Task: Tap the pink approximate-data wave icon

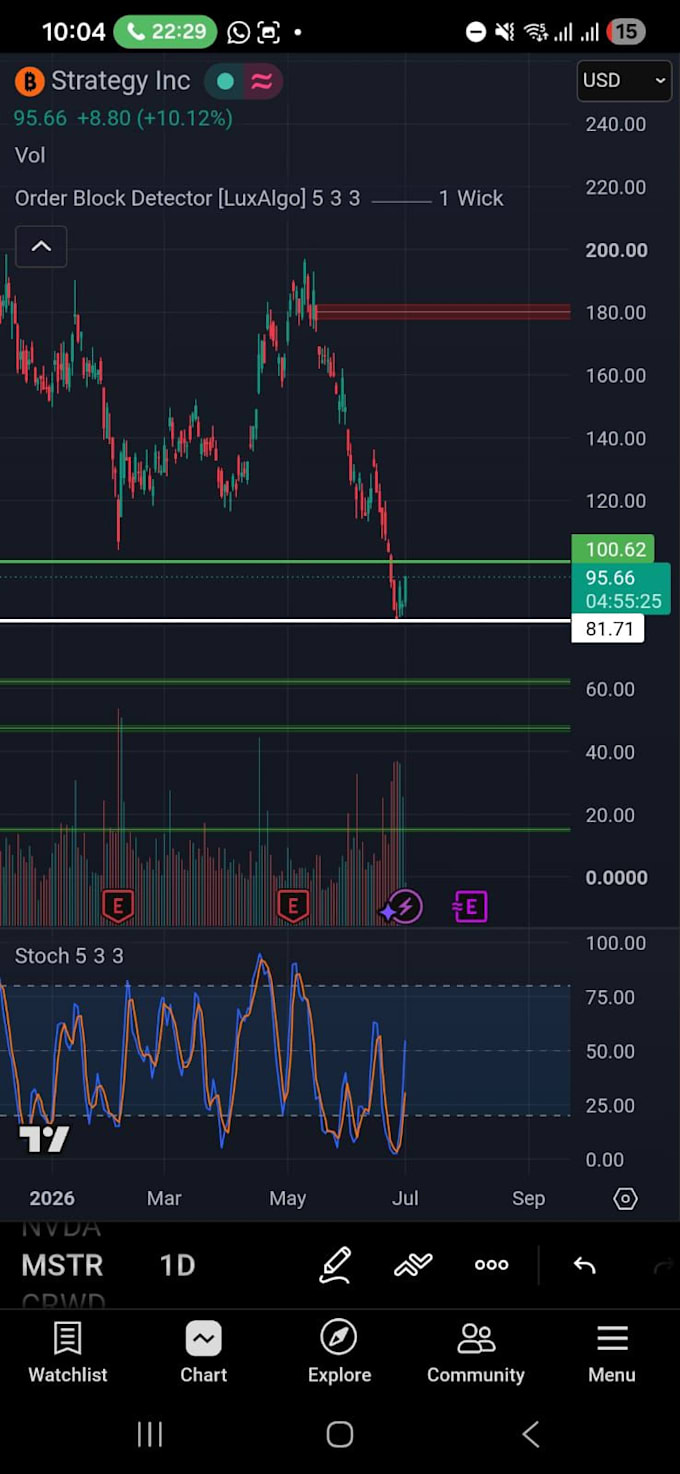Action: tap(262, 82)
